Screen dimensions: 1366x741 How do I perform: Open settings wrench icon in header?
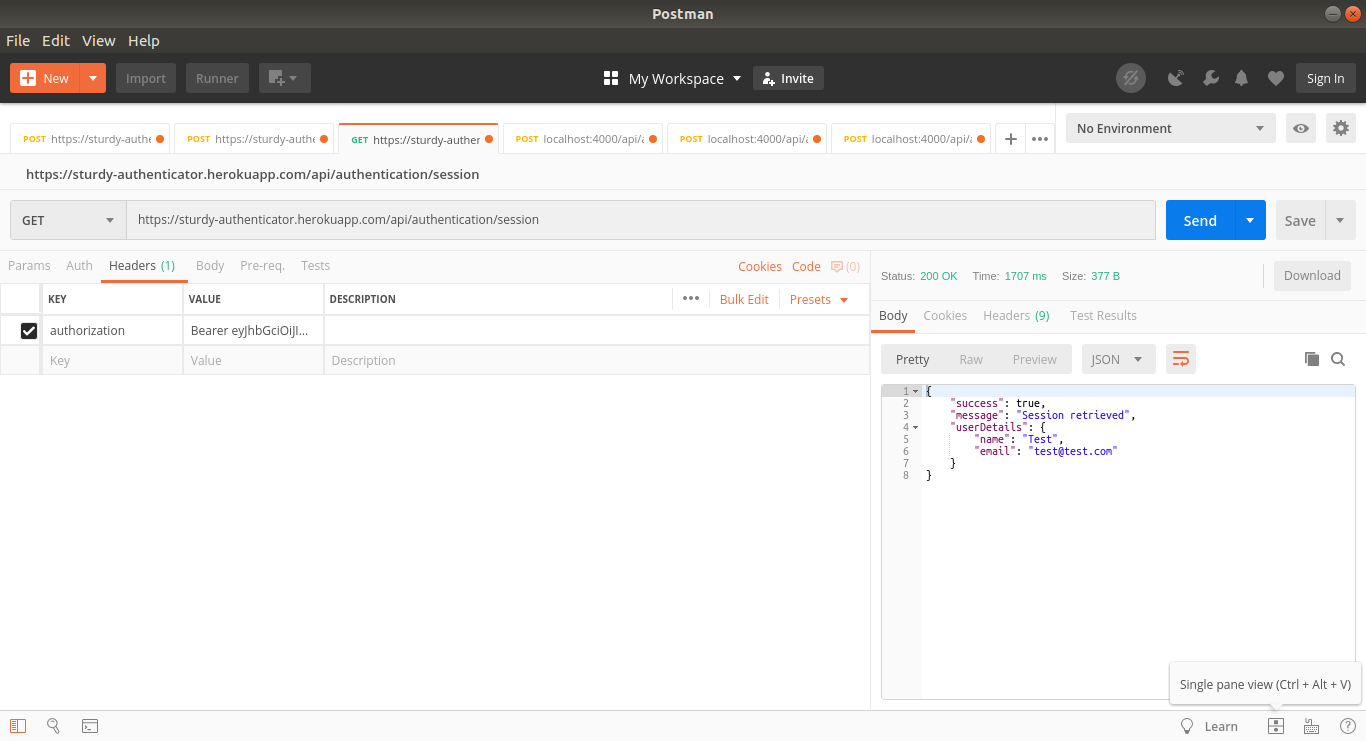[x=1210, y=78]
